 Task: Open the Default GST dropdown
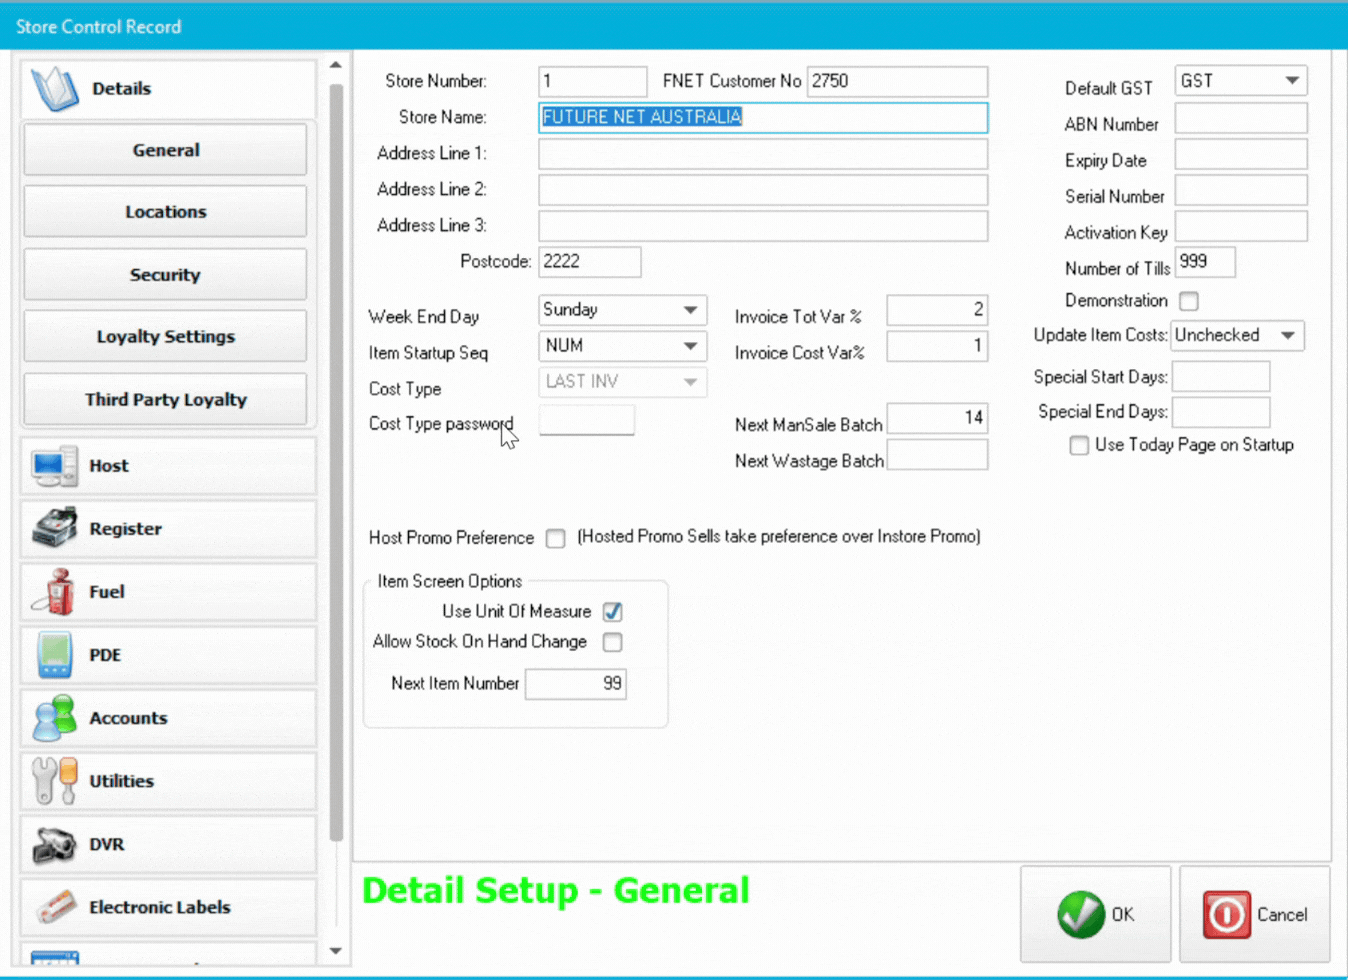(x=1291, y=81)
